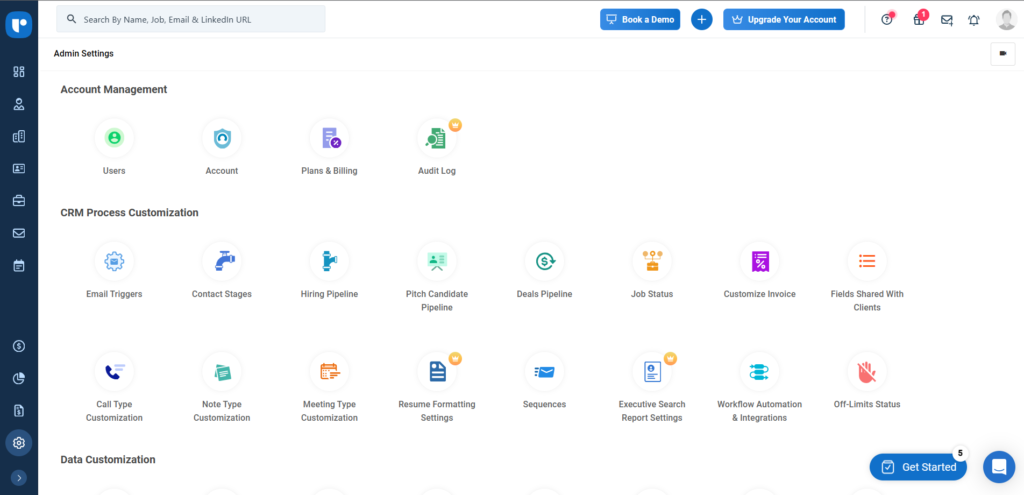Click the Contact Stages label
This screenshot has width=1024, height=495.
click(x=221, y=294)
